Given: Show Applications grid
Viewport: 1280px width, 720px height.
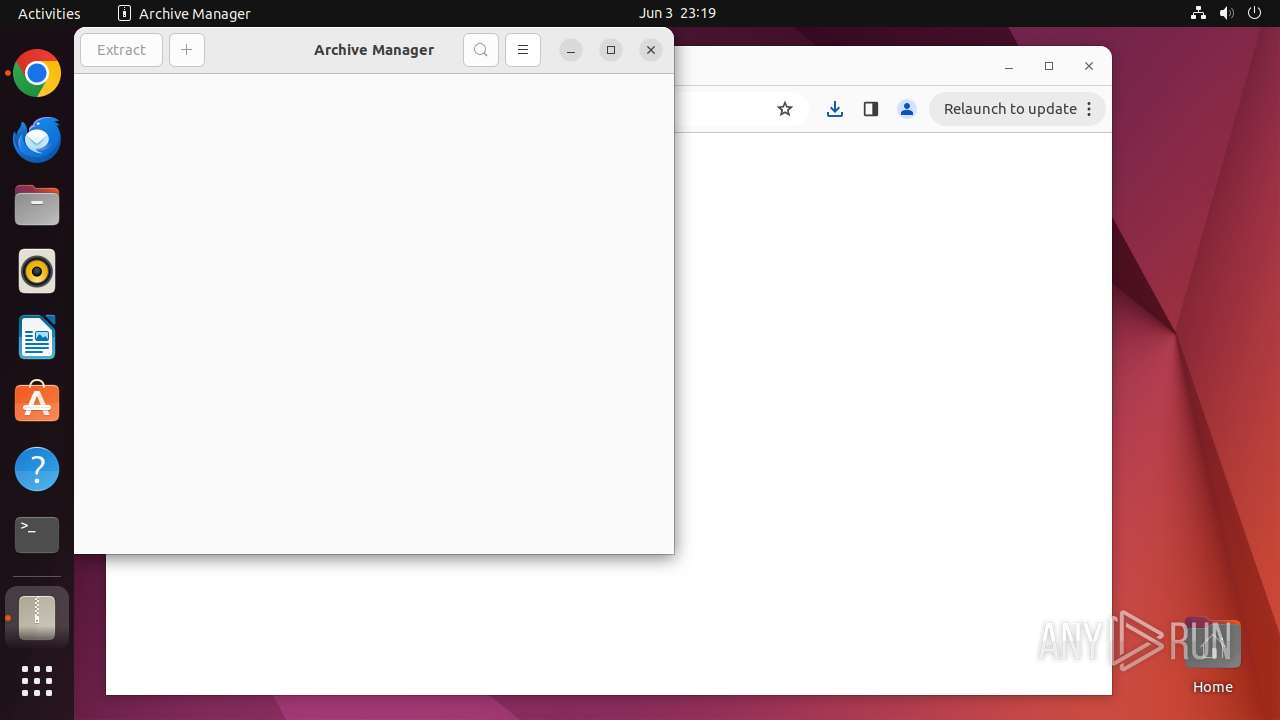Looking at the screenshot, I should coord(37,681).
